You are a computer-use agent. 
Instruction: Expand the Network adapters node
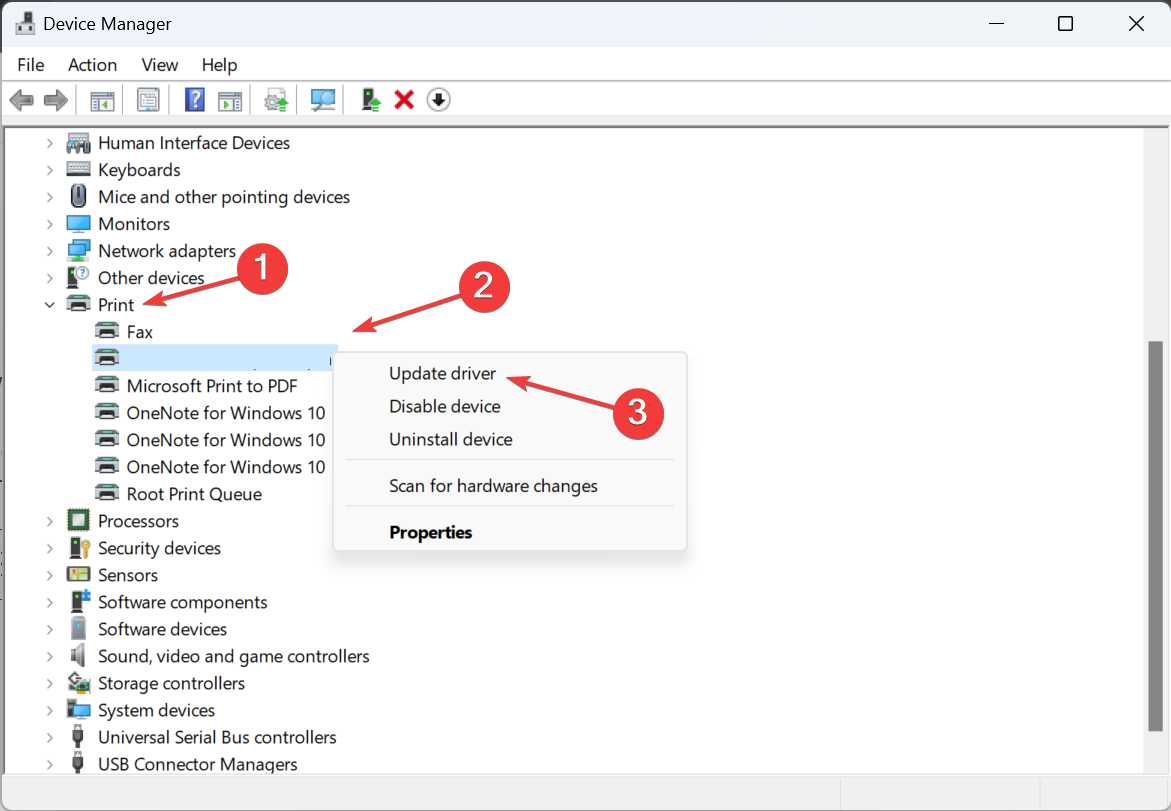tap(50, 251)
